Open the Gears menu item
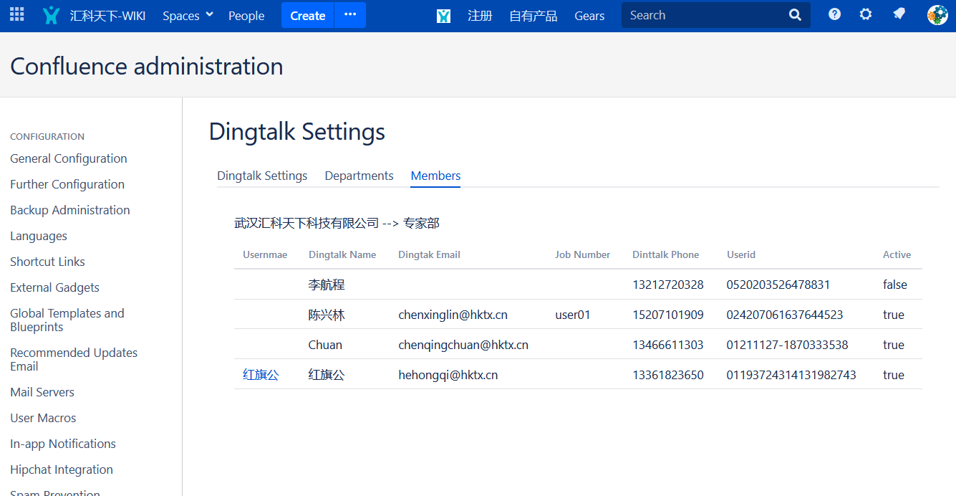Screen dimensions: 956x496 [x=589, y=15]
